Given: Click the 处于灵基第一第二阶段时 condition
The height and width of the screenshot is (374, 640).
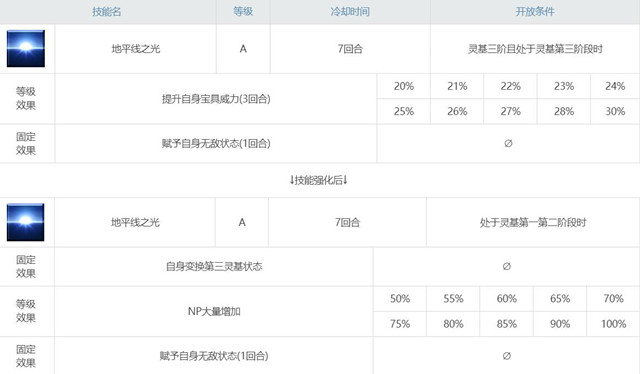Looking at the screenshot, I should pyautogui.click(x=533, y=223).
